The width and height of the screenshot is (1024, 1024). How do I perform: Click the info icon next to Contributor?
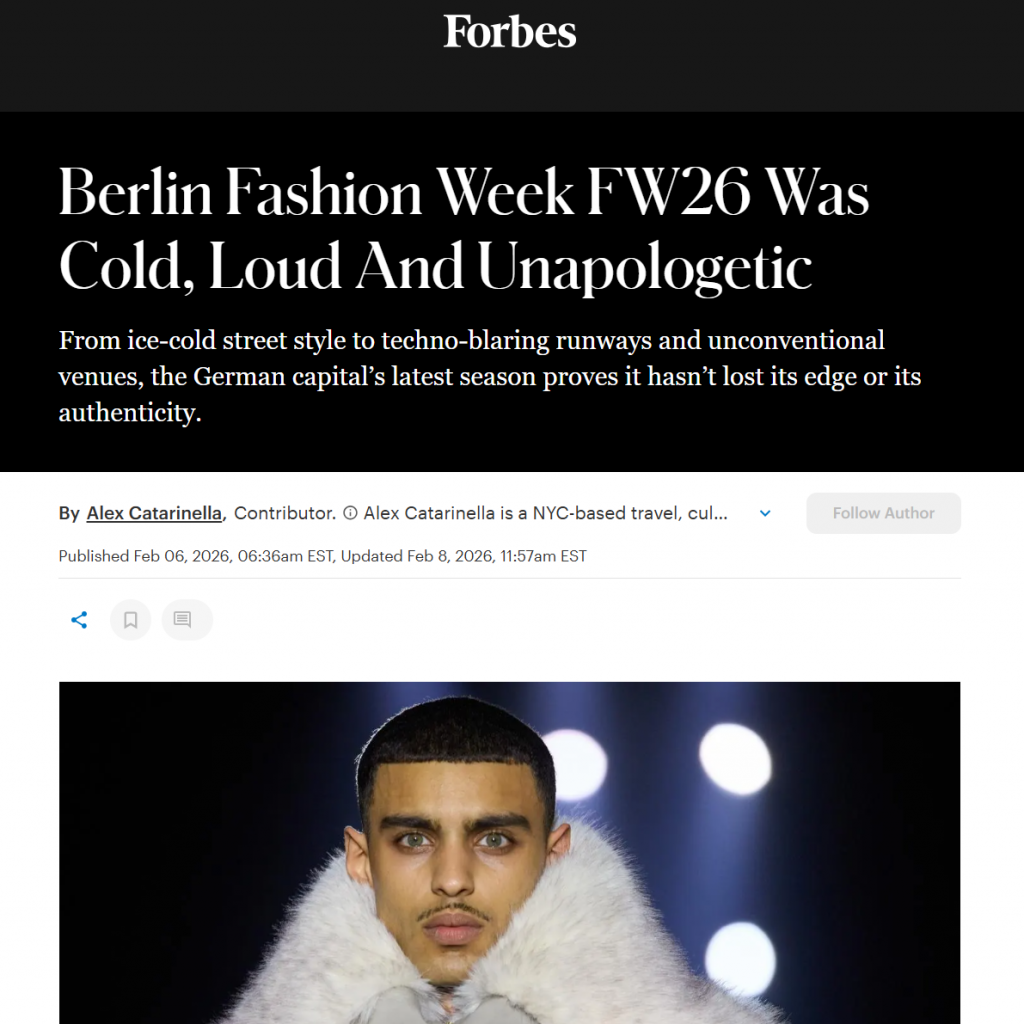[x=350, y=513]
